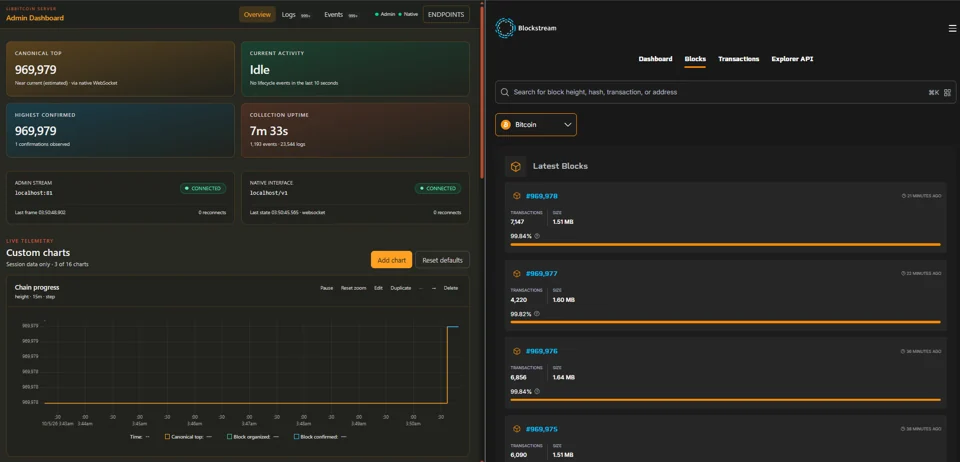Image resolution: width=960 pixels, height=462 pixels.
Task: Click the 1.60 MB size value
Action: pyautogui.click(x=563, y=300)
